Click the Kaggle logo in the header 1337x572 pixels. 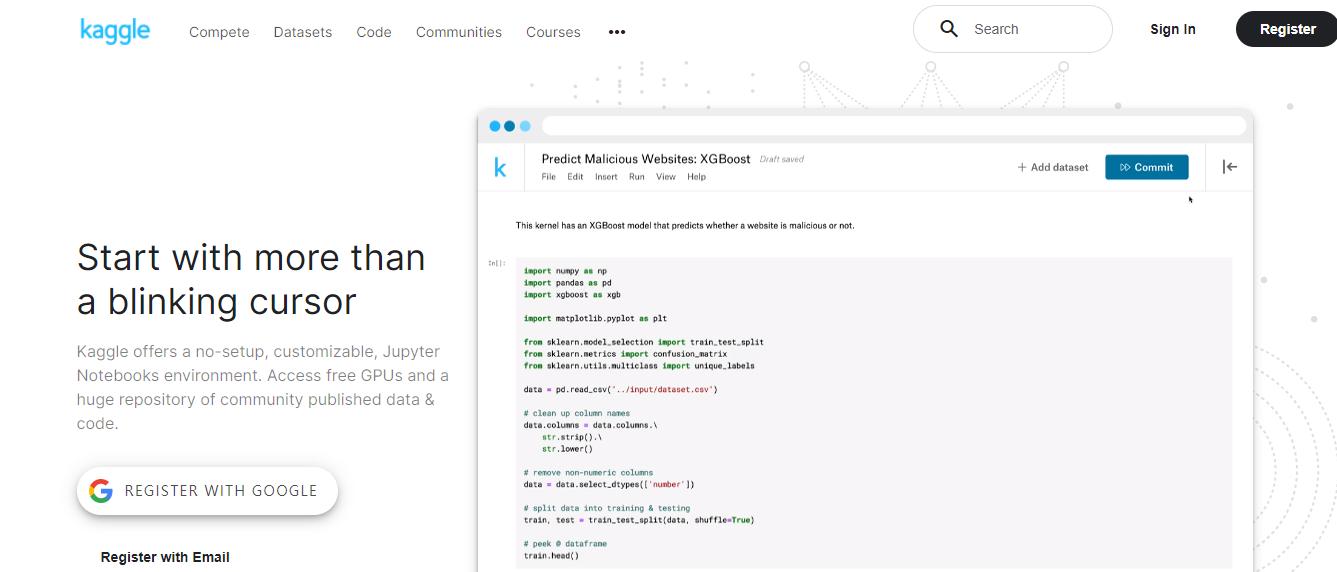coord(115,31)
